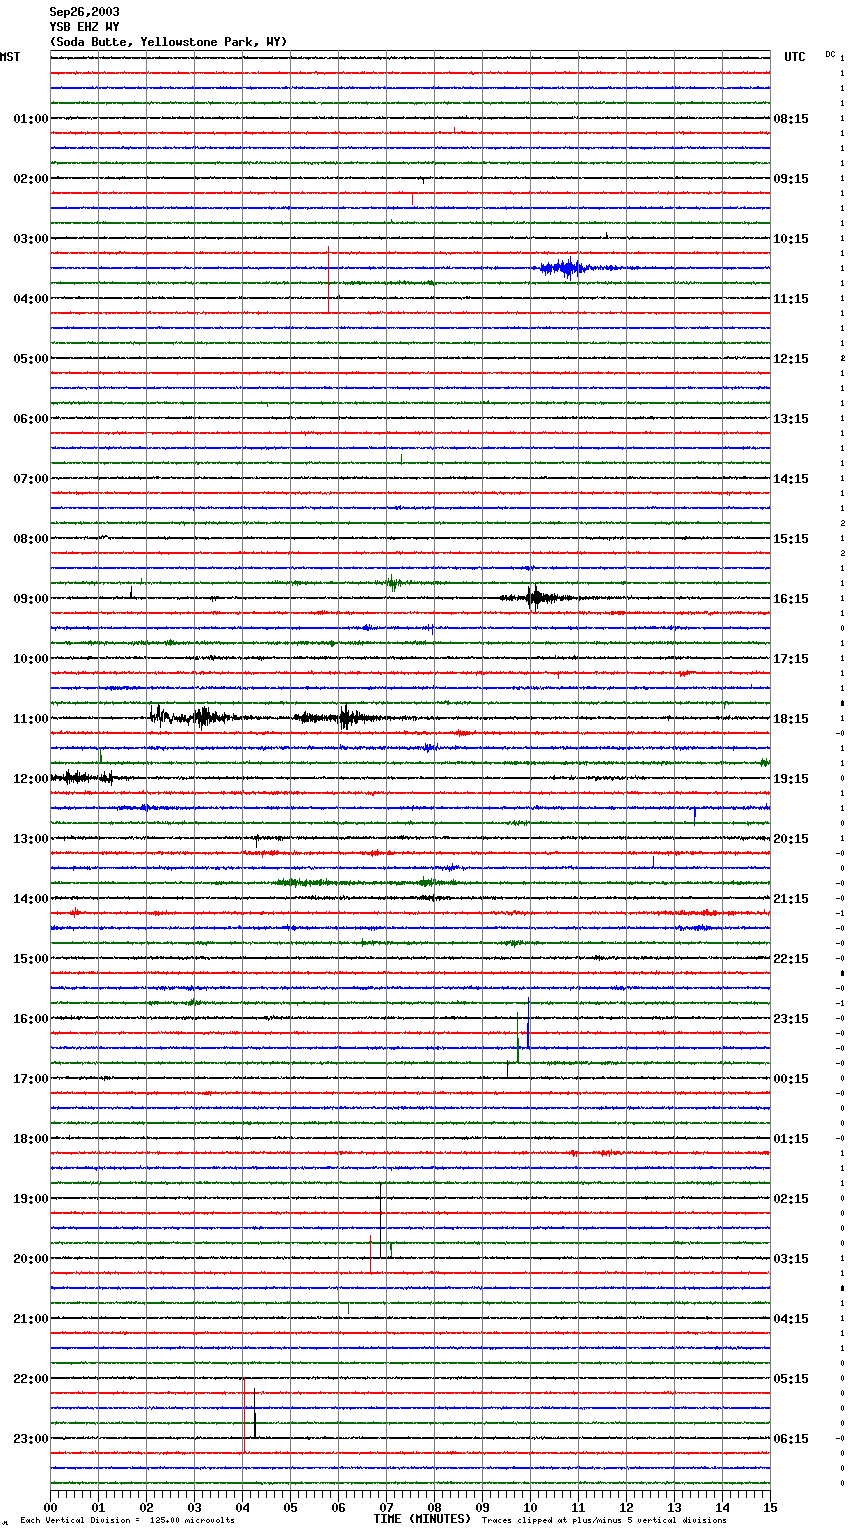Click minute 03 on the bottom axis
The image size is (850, 1534).
194,1507
